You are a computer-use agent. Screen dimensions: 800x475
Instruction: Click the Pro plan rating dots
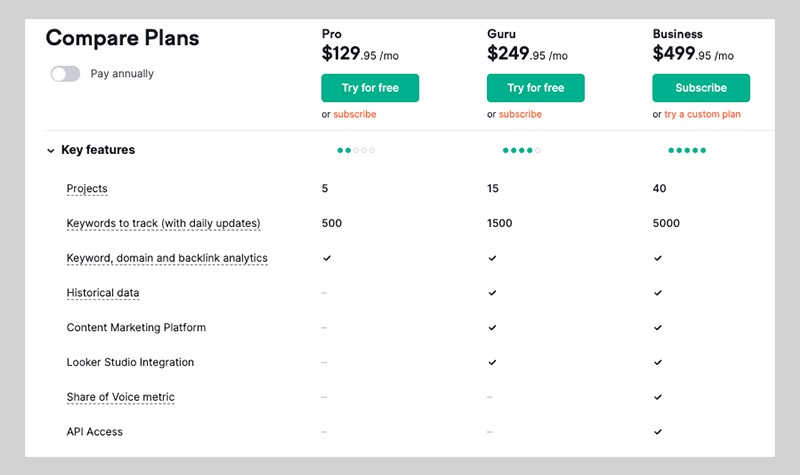coord(356,151)
